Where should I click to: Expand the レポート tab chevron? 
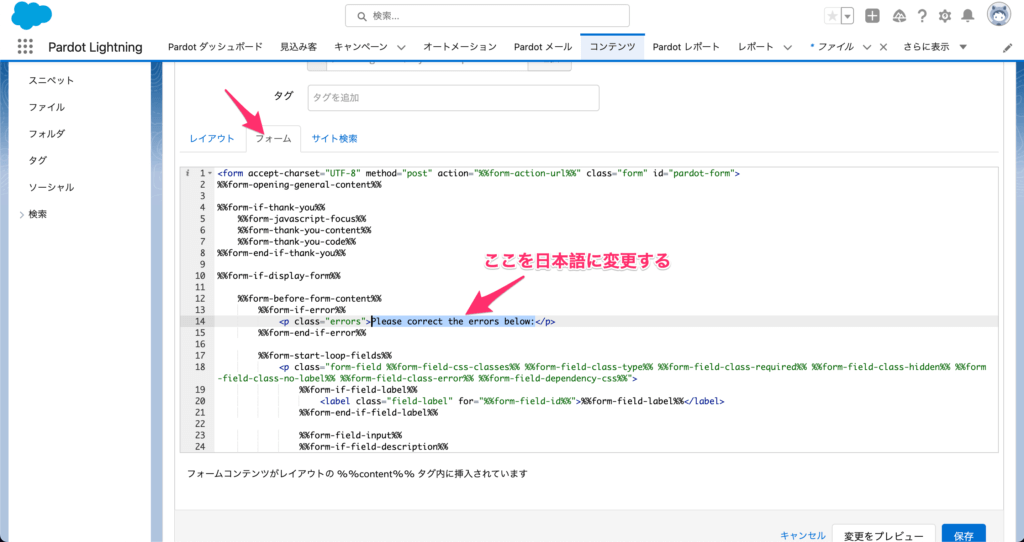point(788,47)
